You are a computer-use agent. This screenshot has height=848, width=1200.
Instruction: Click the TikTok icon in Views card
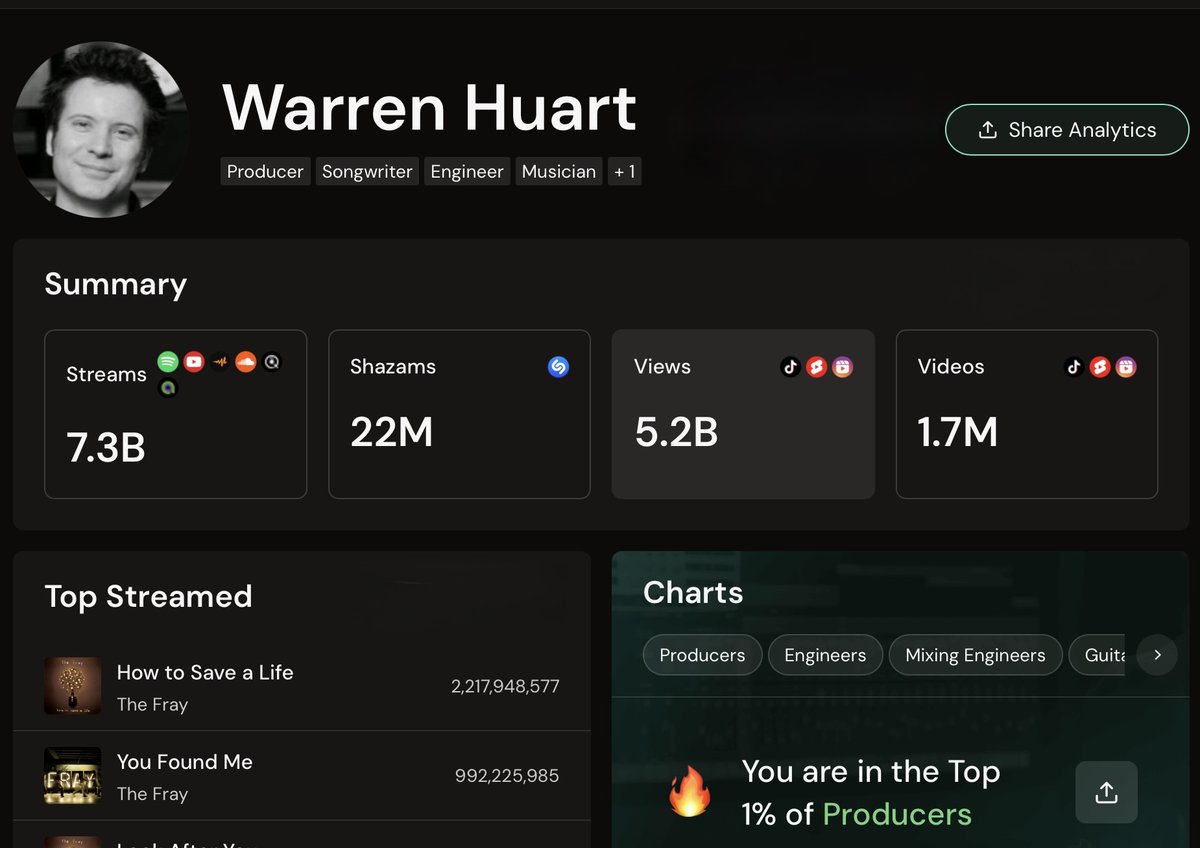pos(790,367)
